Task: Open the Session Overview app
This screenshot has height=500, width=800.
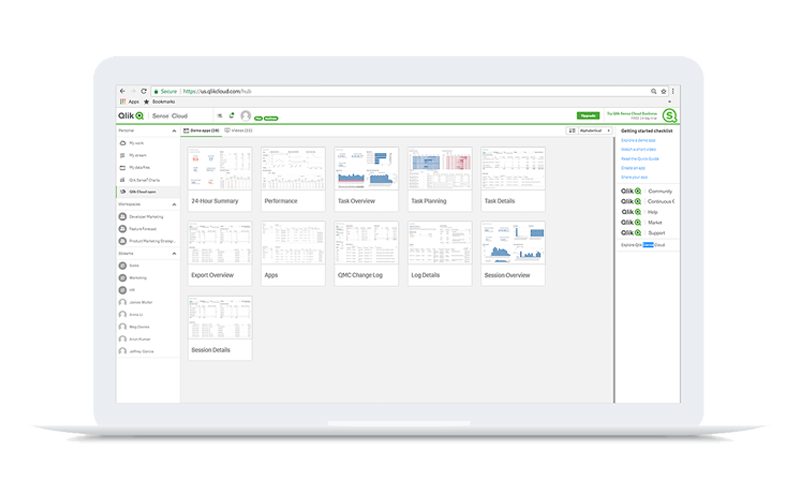Action: (x=513, y=253)
